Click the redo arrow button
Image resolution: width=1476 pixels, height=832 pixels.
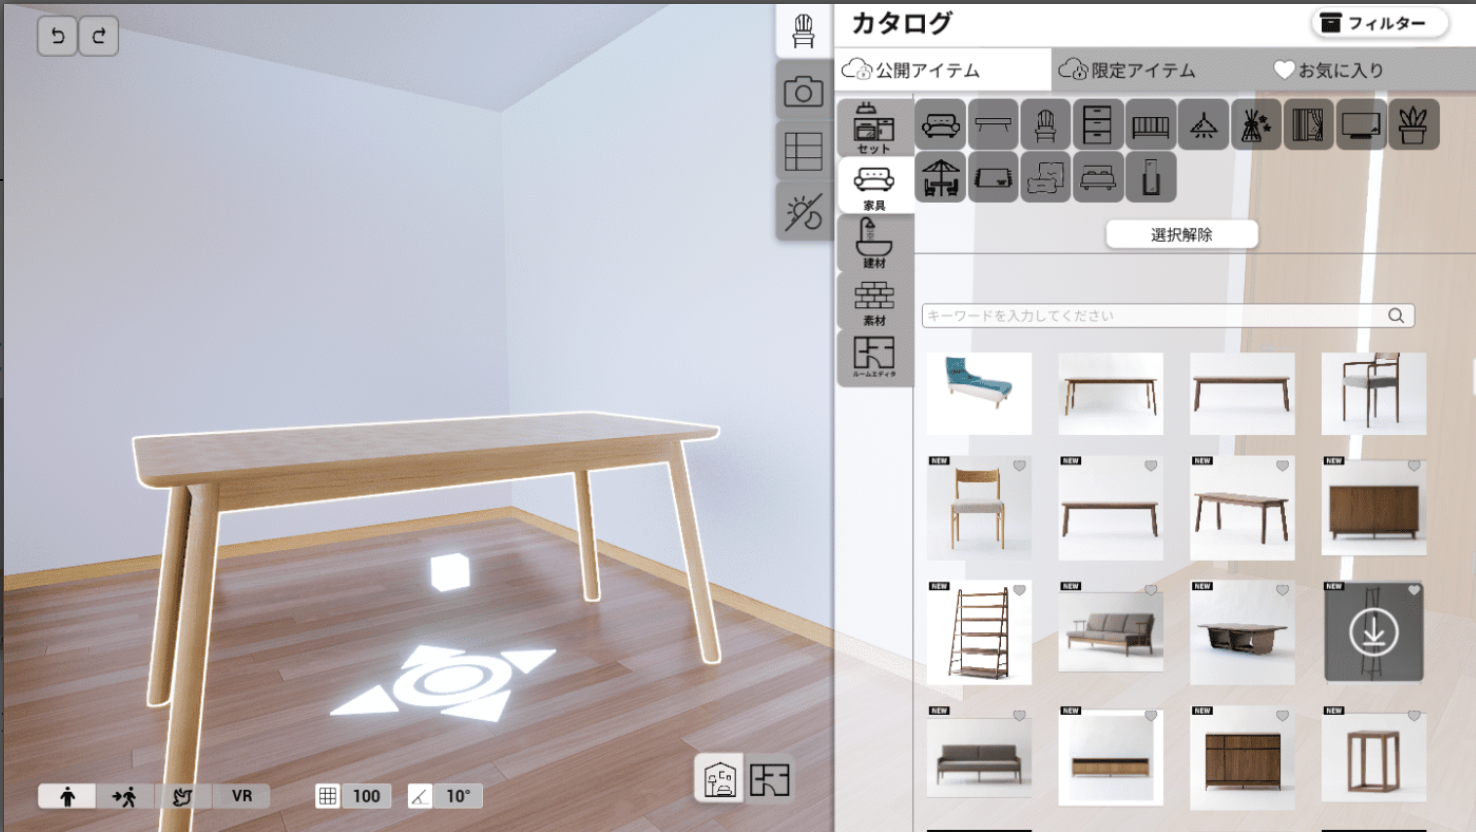point(99,36)
